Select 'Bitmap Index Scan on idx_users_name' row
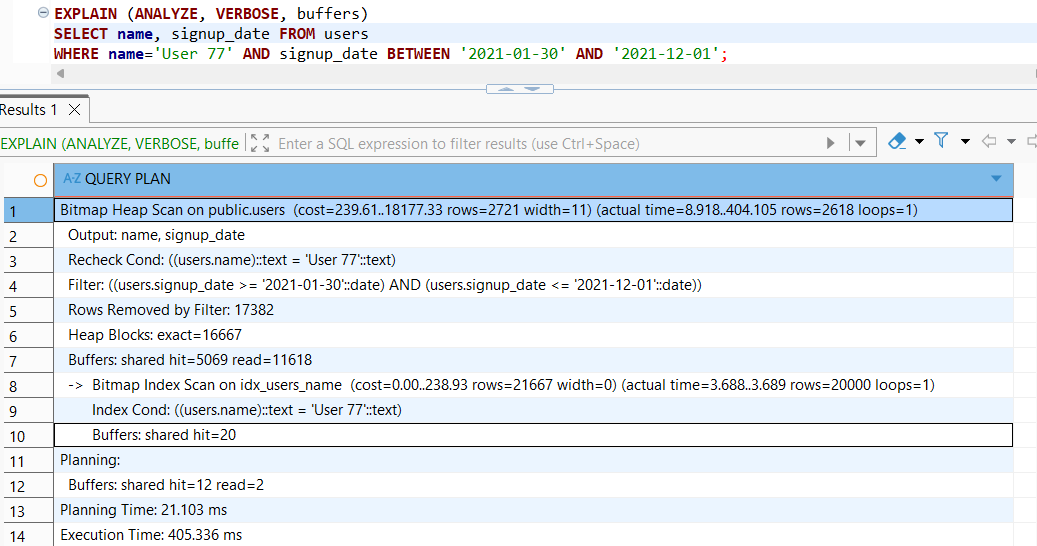 click(x=533, y=385)
